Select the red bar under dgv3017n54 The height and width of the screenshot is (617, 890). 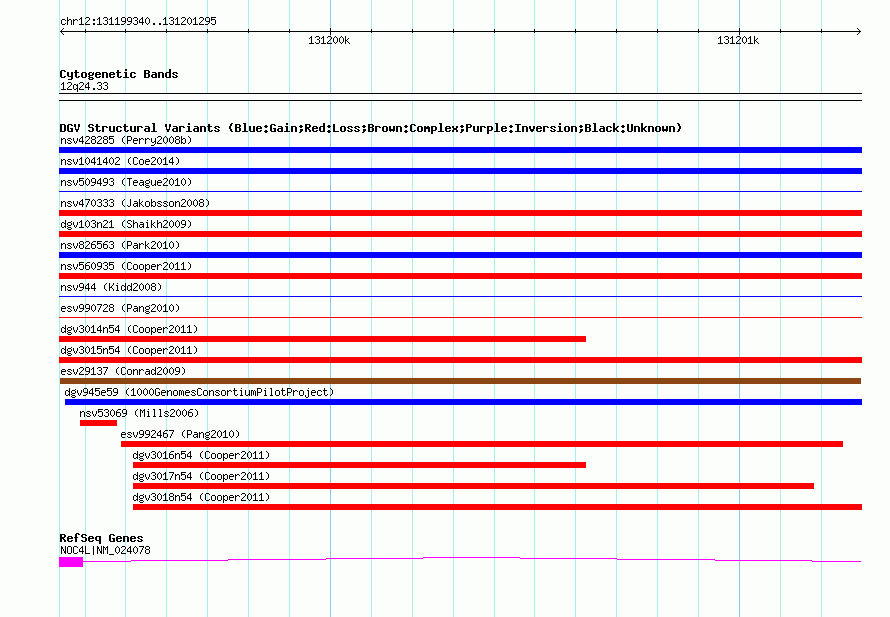tap(473, 486)
